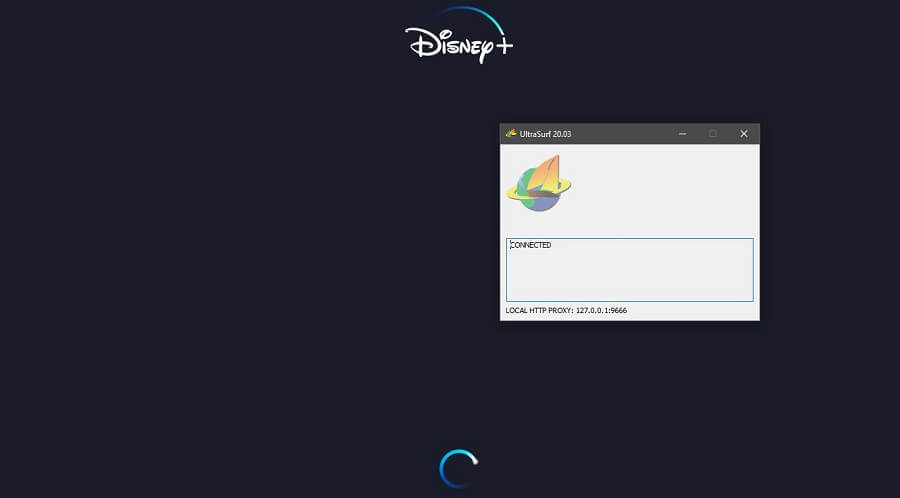
Task: Click inside the CONNECTED status text box
Action: click(x=630, y=270)
